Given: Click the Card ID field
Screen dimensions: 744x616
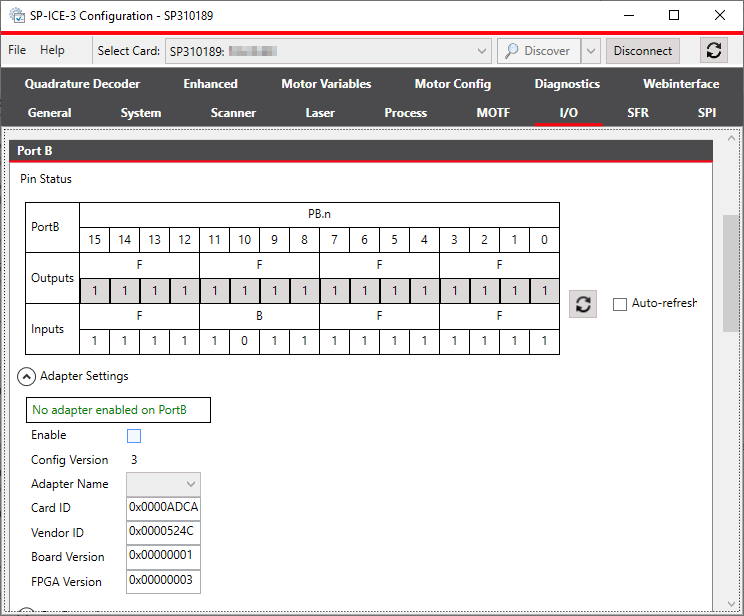Looking at the screenshot, I should 163,508.
